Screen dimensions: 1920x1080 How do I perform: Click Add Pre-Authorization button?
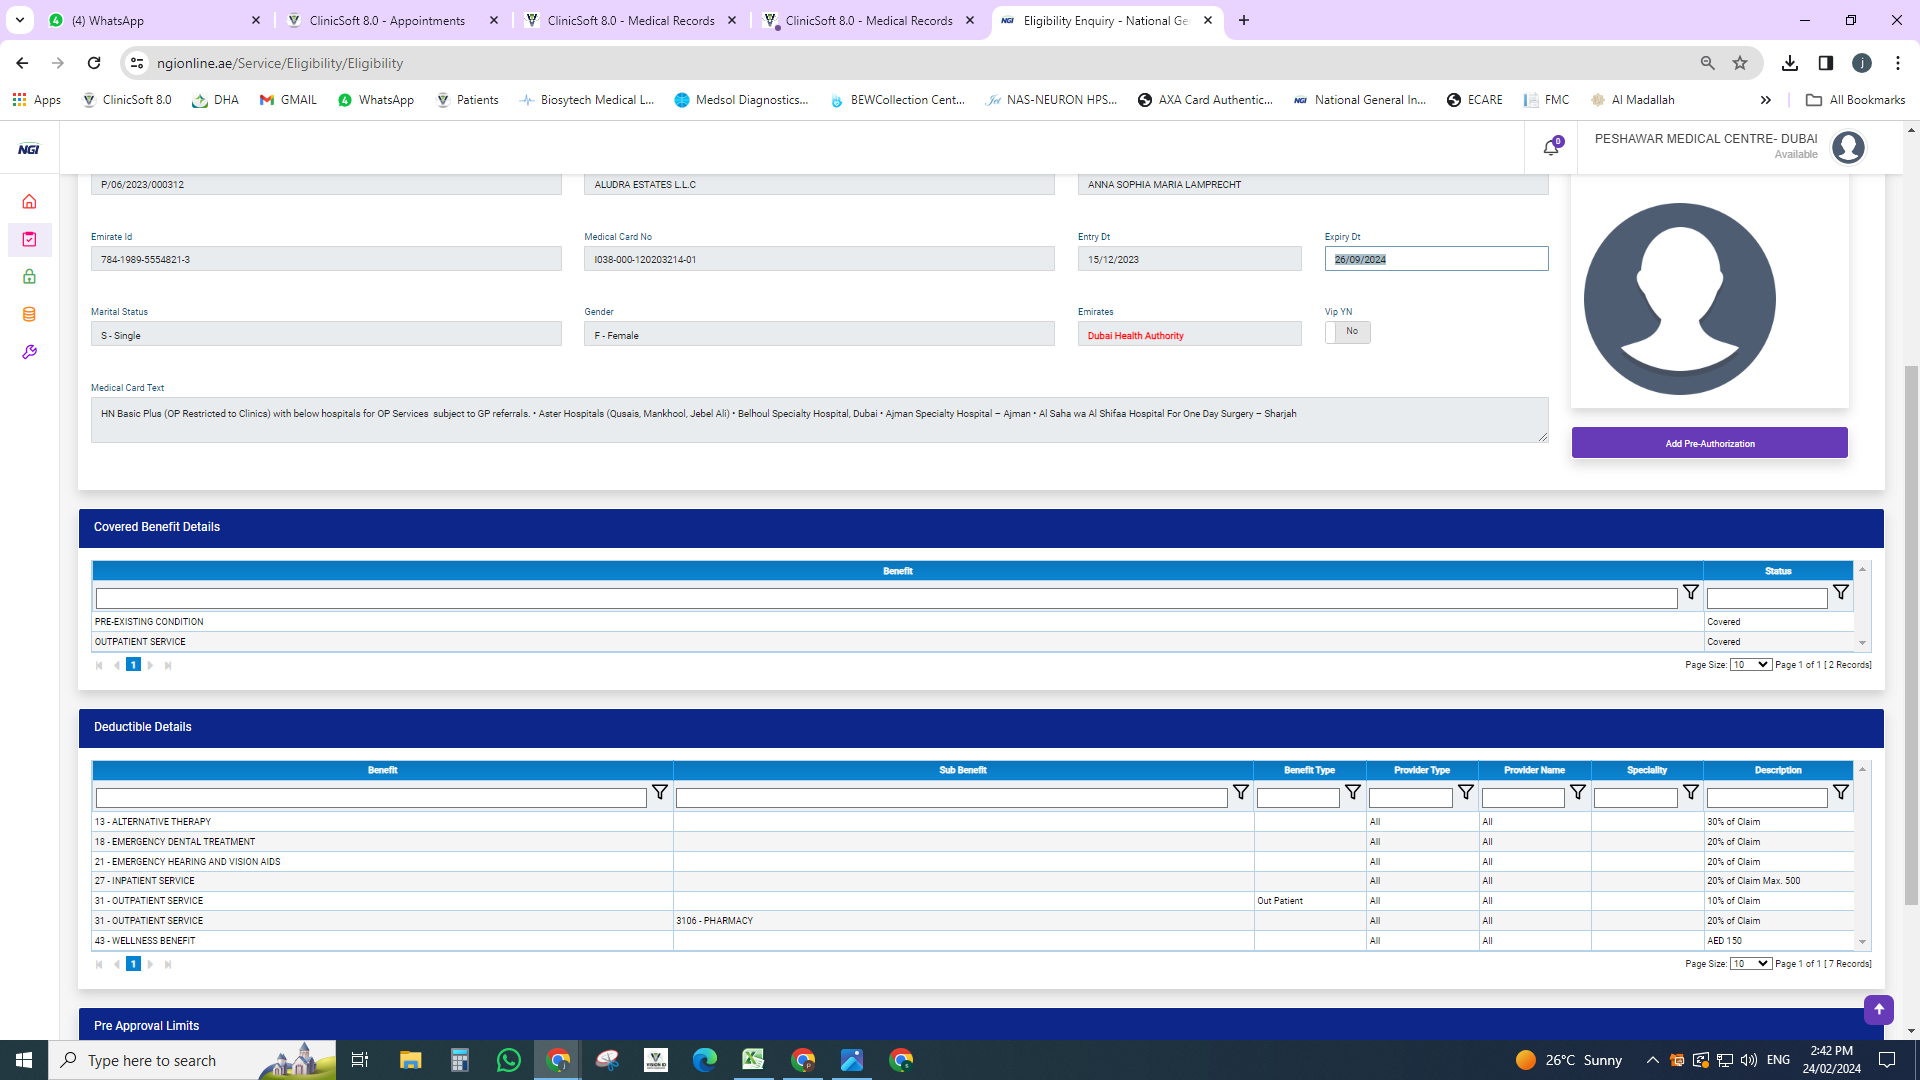pyautogui.click(x=1709, y=443)
